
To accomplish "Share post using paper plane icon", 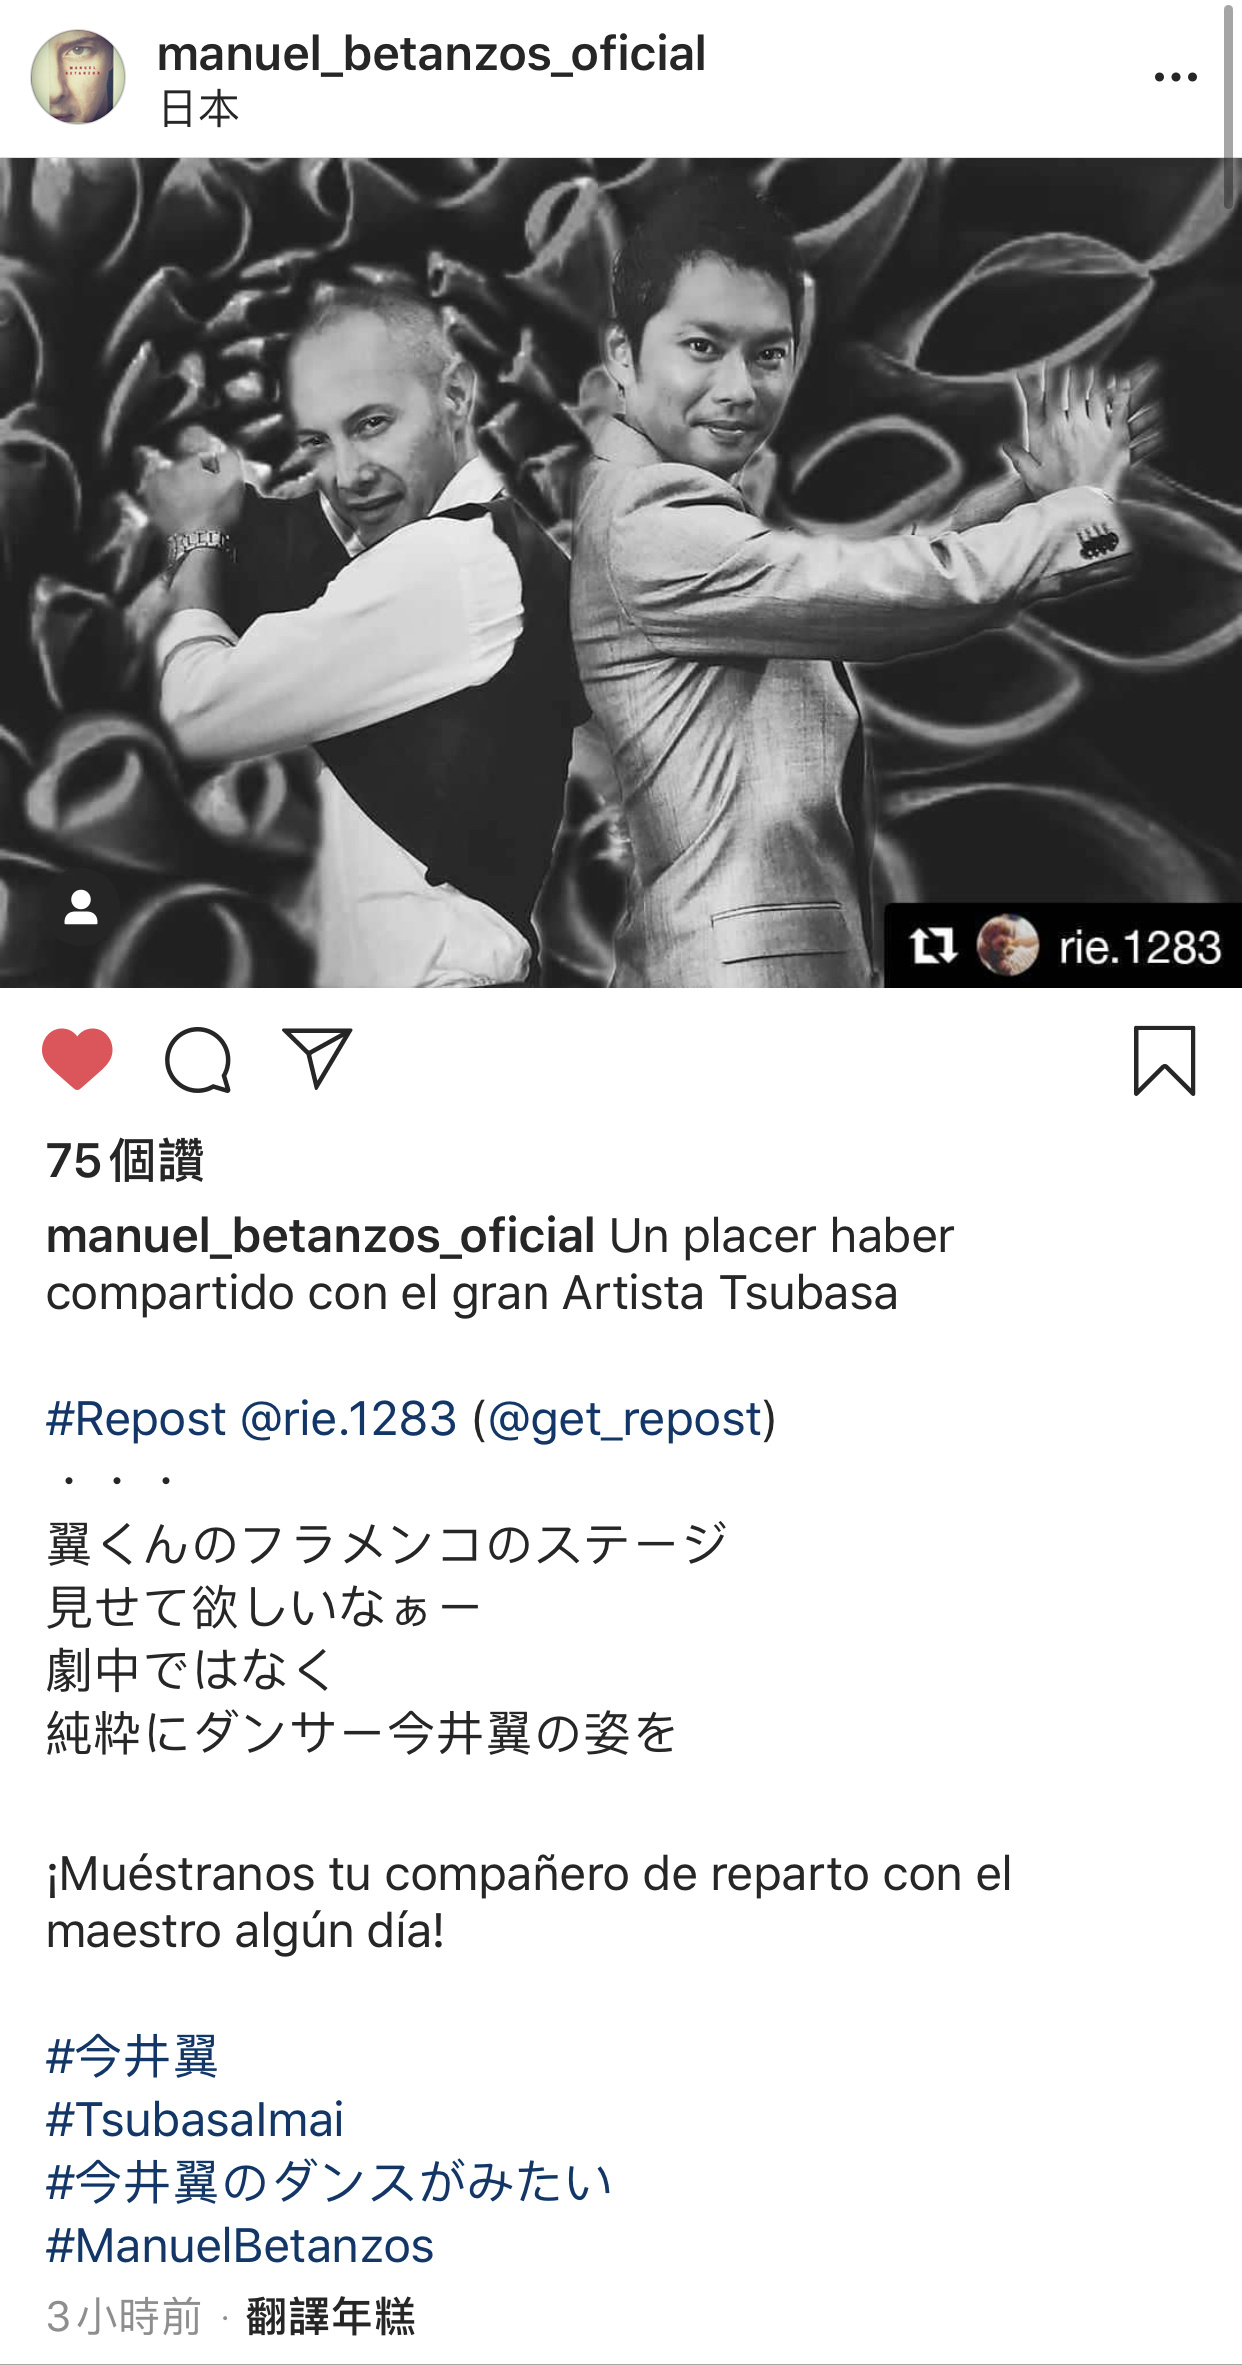I will [x=317, y=1057].
